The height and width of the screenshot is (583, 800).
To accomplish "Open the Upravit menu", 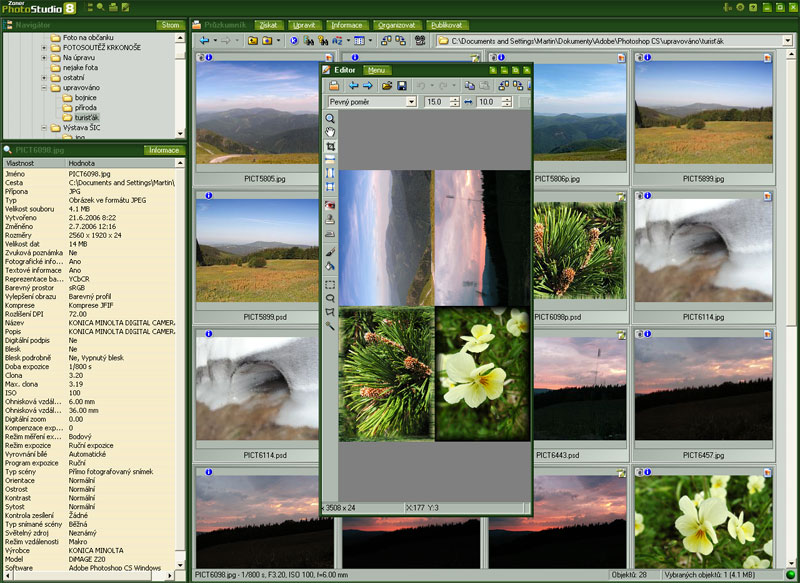I will point(305,25).
